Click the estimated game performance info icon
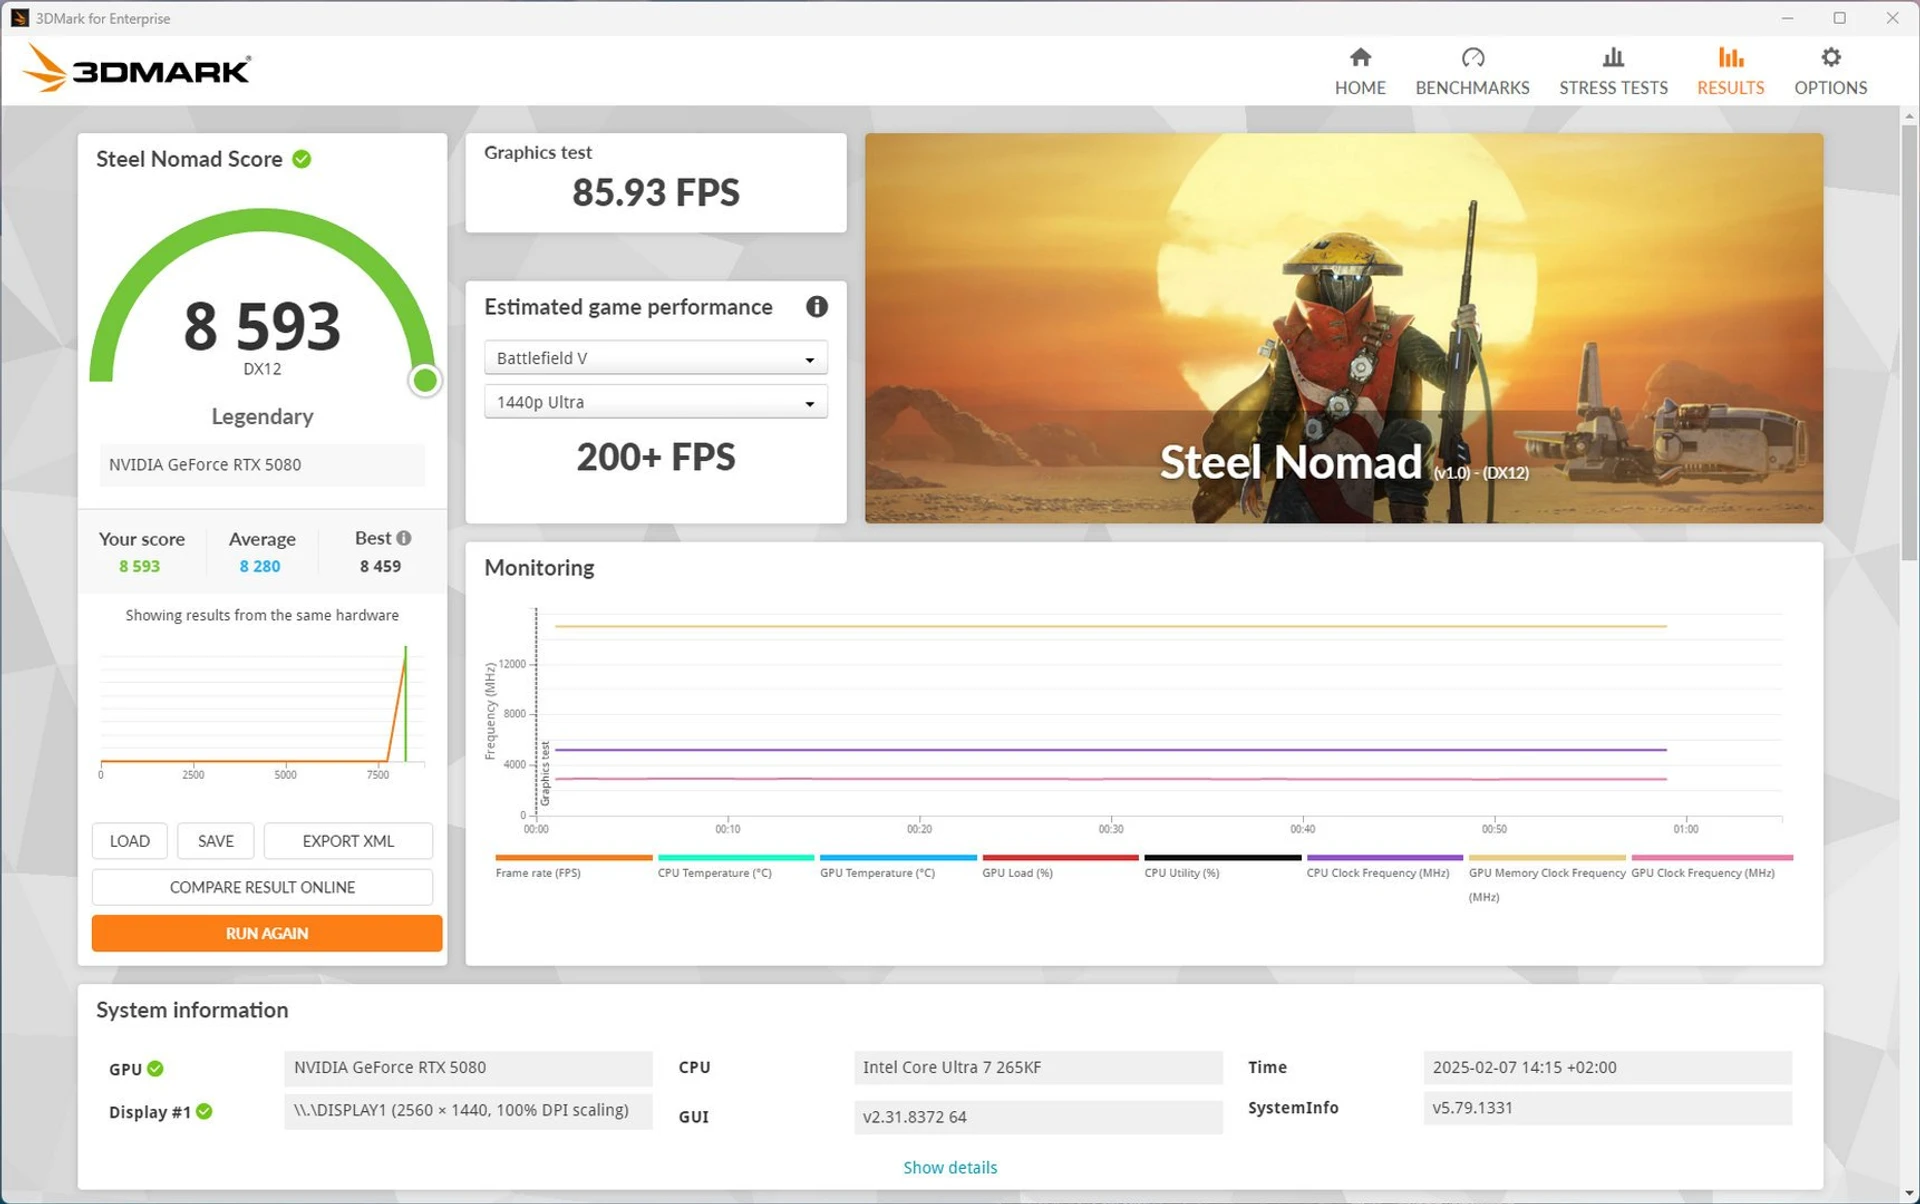 click(x=816, y=307)
